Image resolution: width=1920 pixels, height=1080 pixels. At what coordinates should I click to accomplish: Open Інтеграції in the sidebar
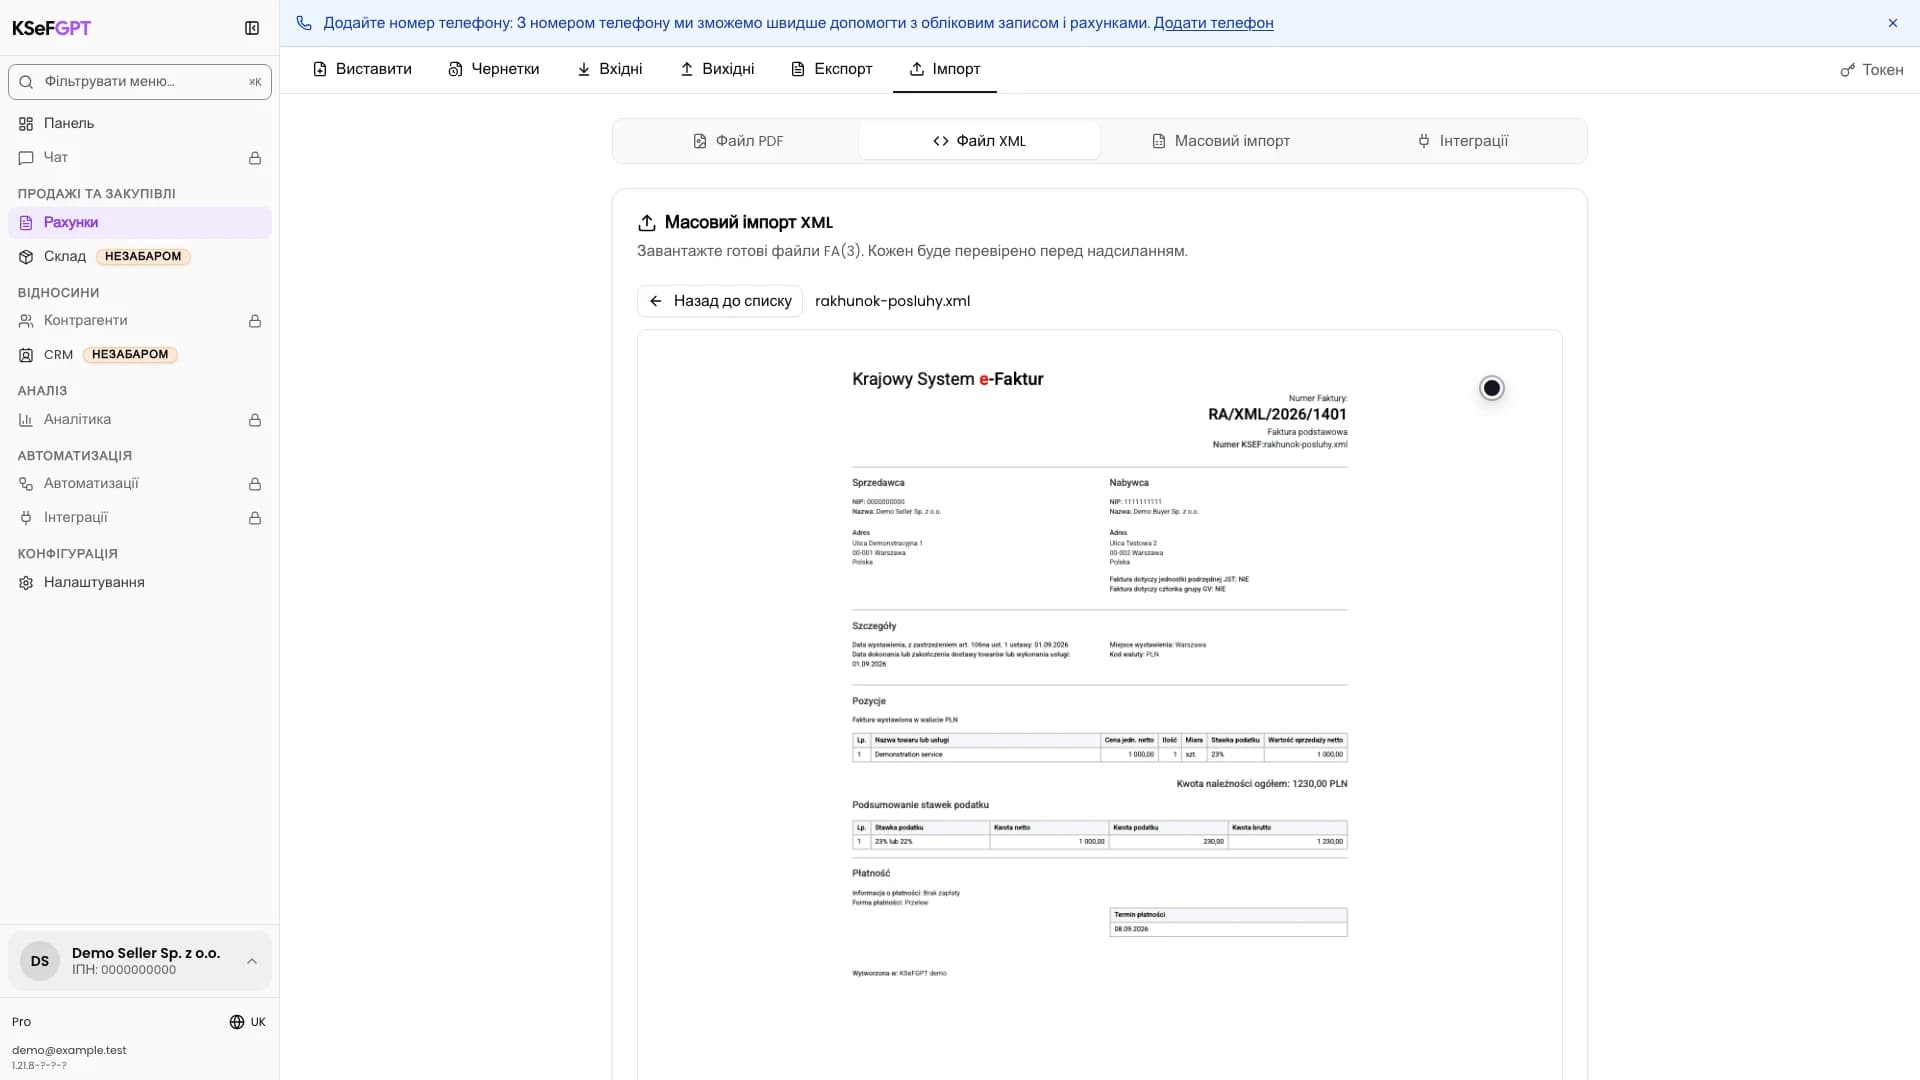(140, 517)
